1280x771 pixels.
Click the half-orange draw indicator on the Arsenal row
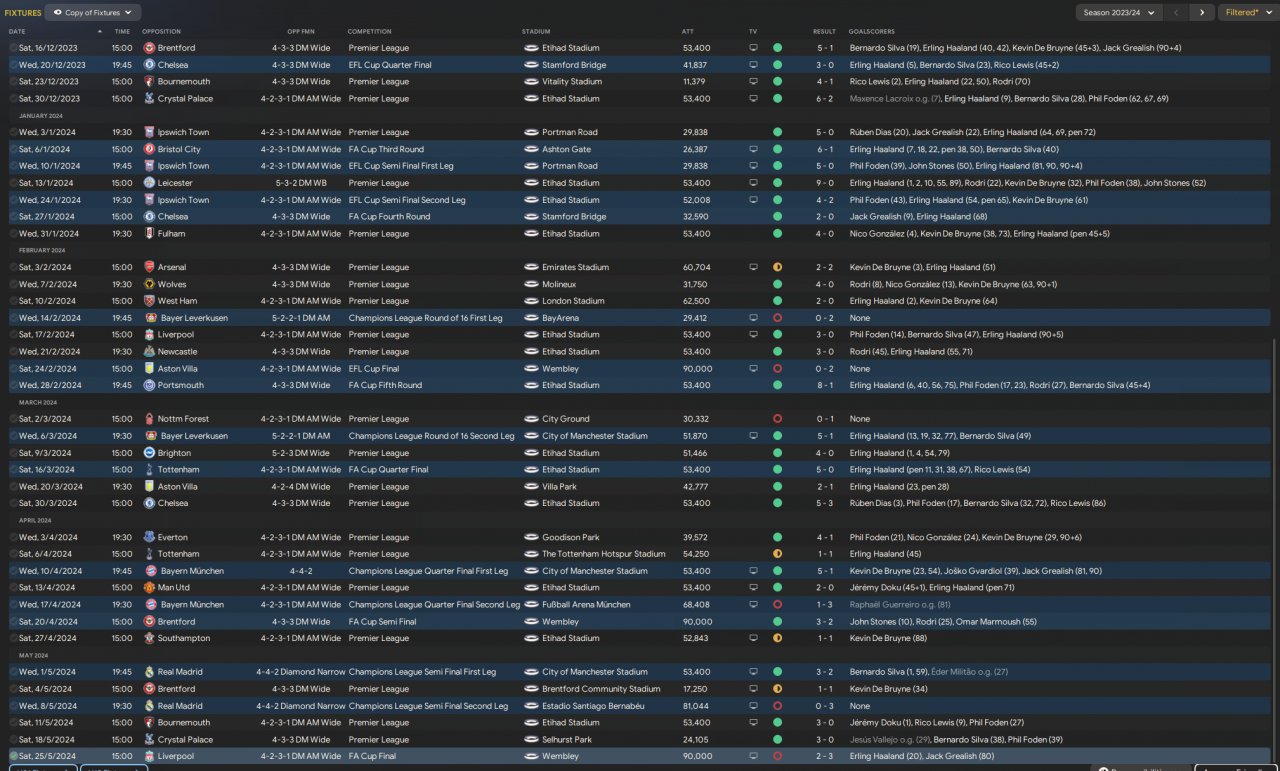(x=777, y=267)
